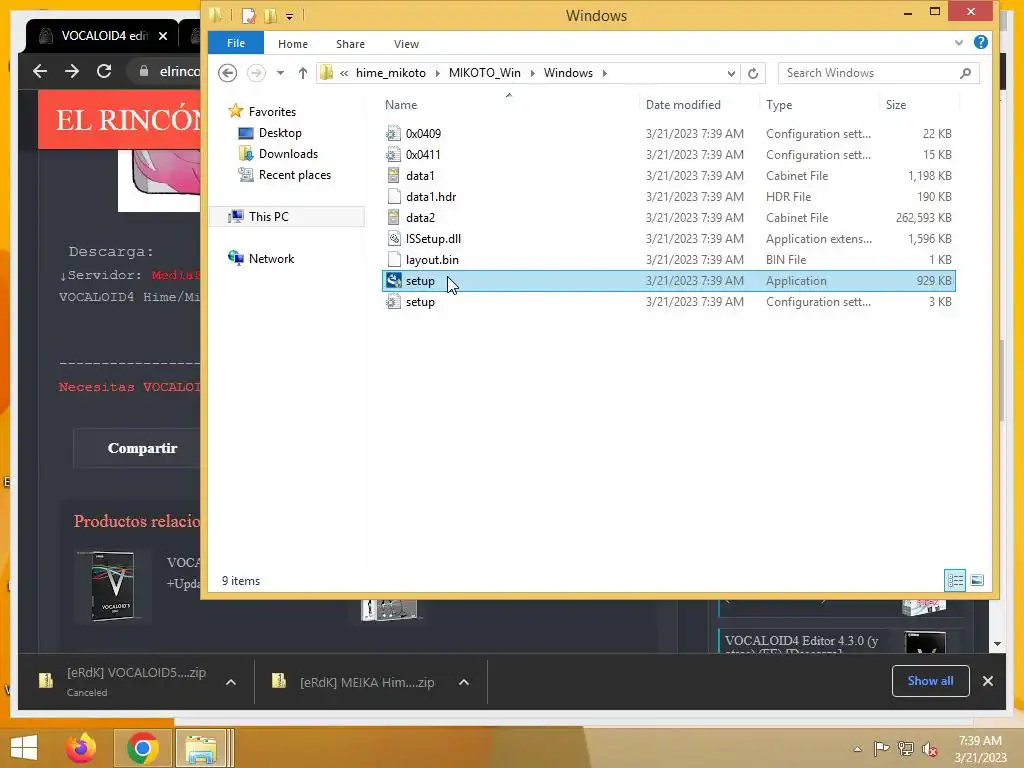The width and height of the screenshot is (1024, 768).
Task: Select the layout.bin file icon
Action: 393,259
